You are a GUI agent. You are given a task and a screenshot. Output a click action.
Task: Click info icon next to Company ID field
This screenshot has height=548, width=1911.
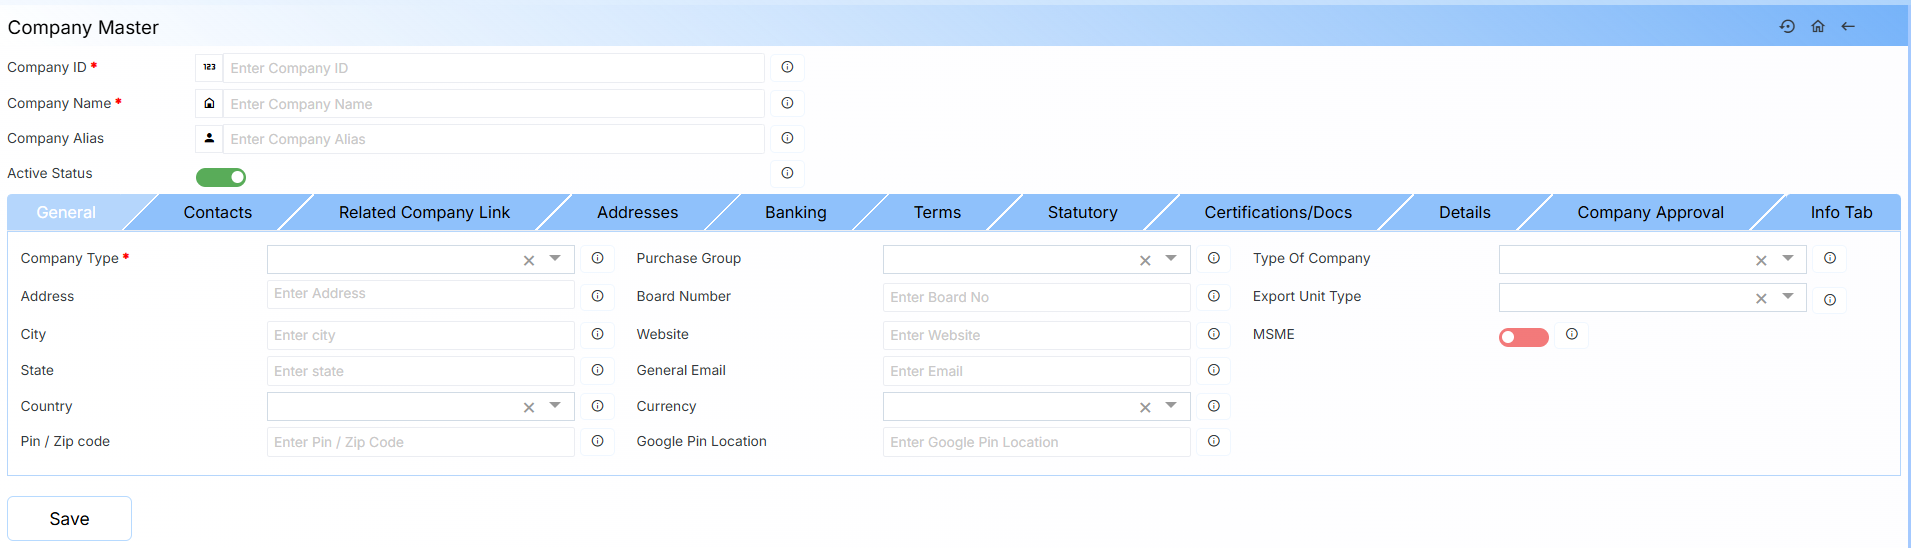pos(787,67)
